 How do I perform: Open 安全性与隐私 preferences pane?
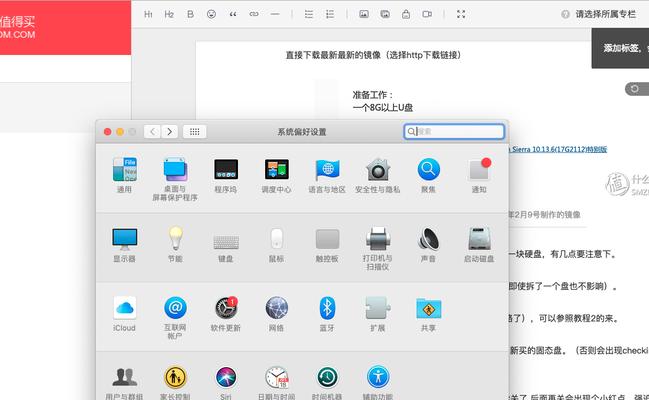377,175
